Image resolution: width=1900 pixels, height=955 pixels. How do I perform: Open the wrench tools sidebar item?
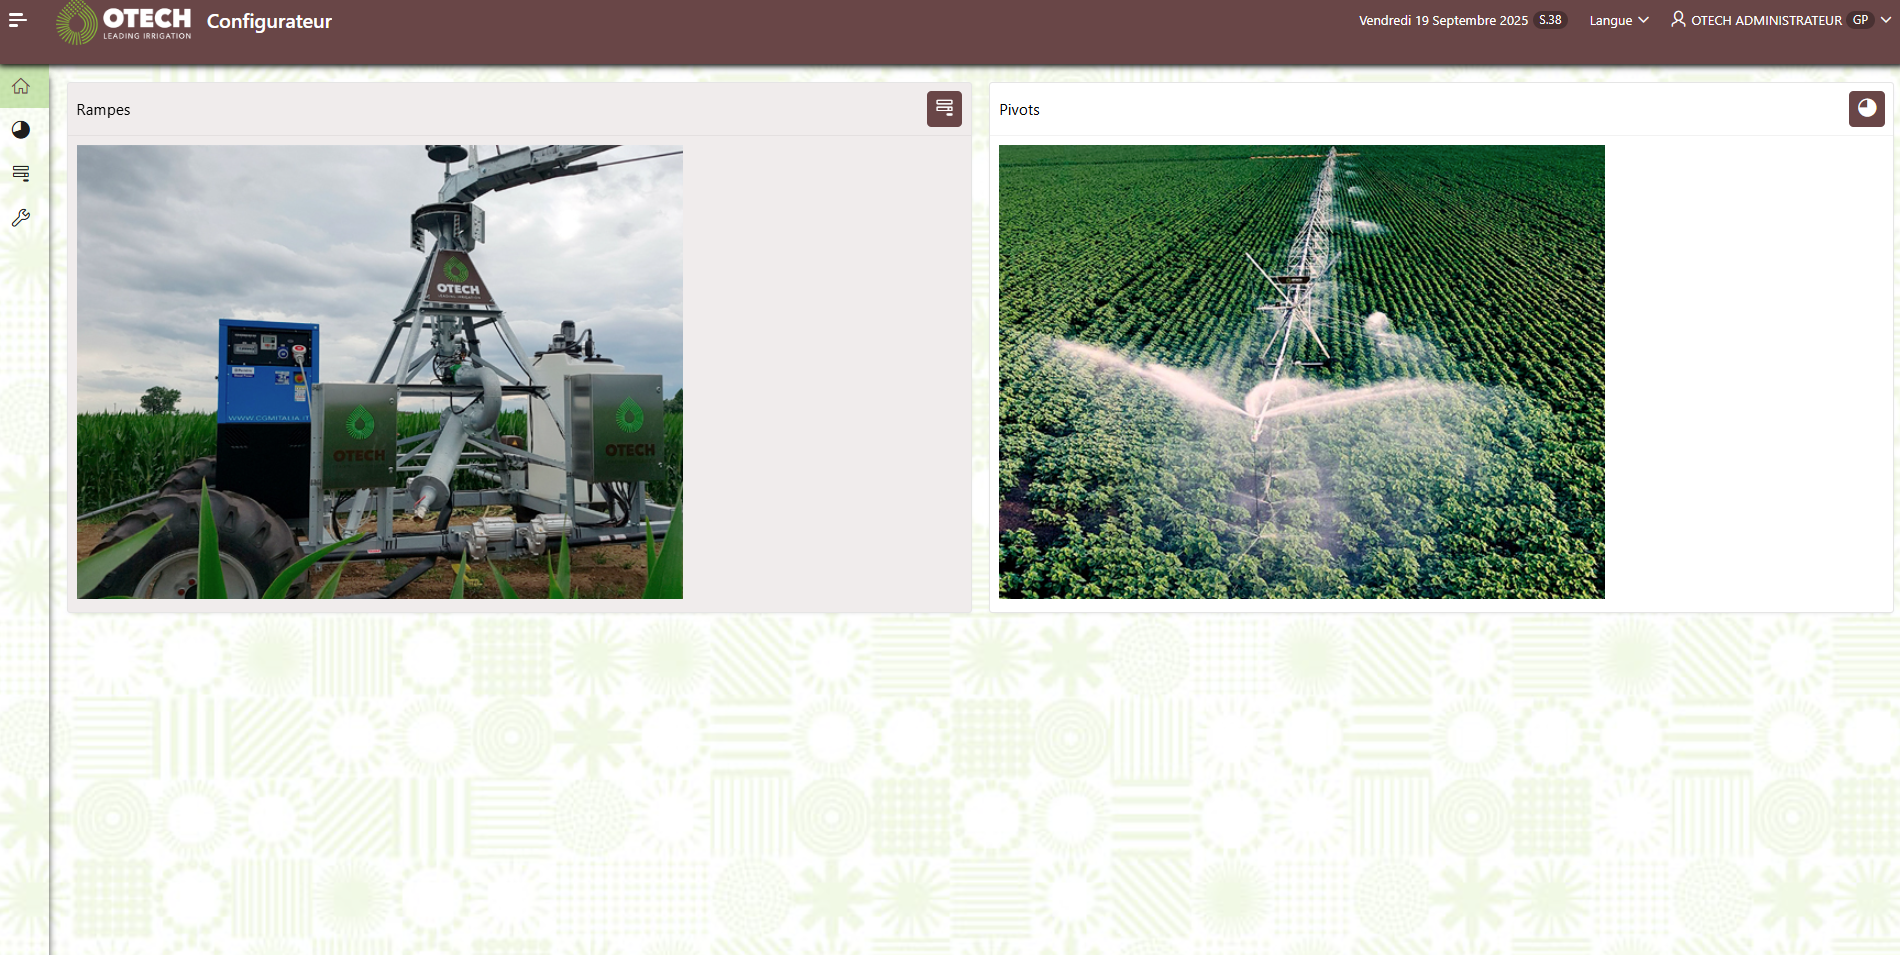(x=21, y=218)
